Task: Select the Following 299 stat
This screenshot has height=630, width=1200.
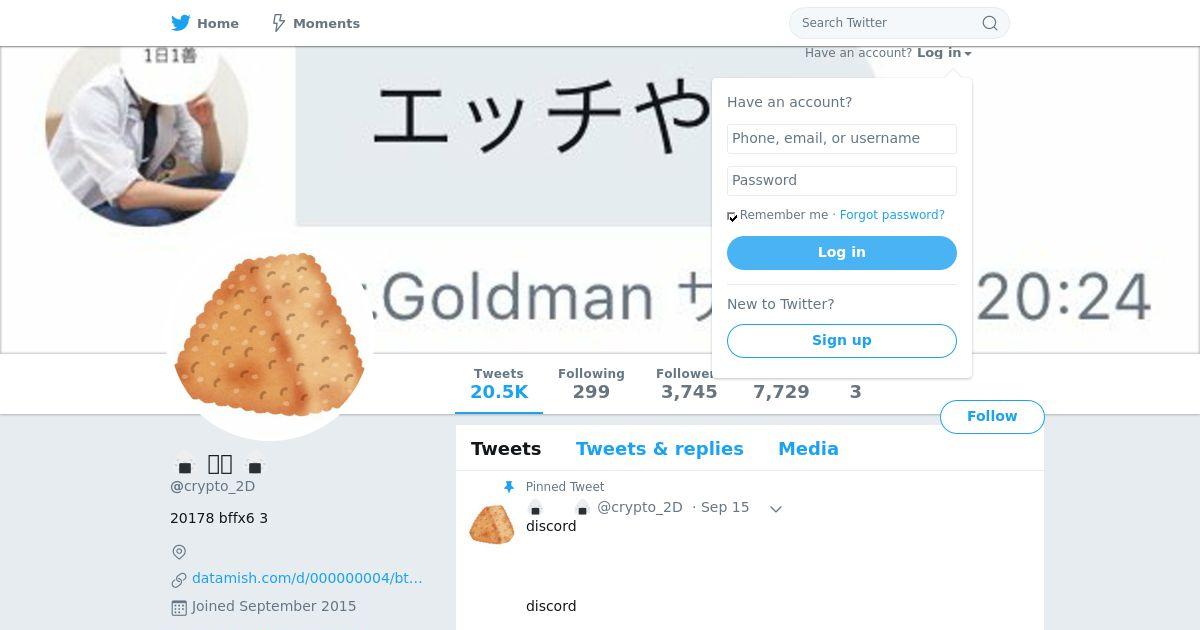Action: coord(591,384)
